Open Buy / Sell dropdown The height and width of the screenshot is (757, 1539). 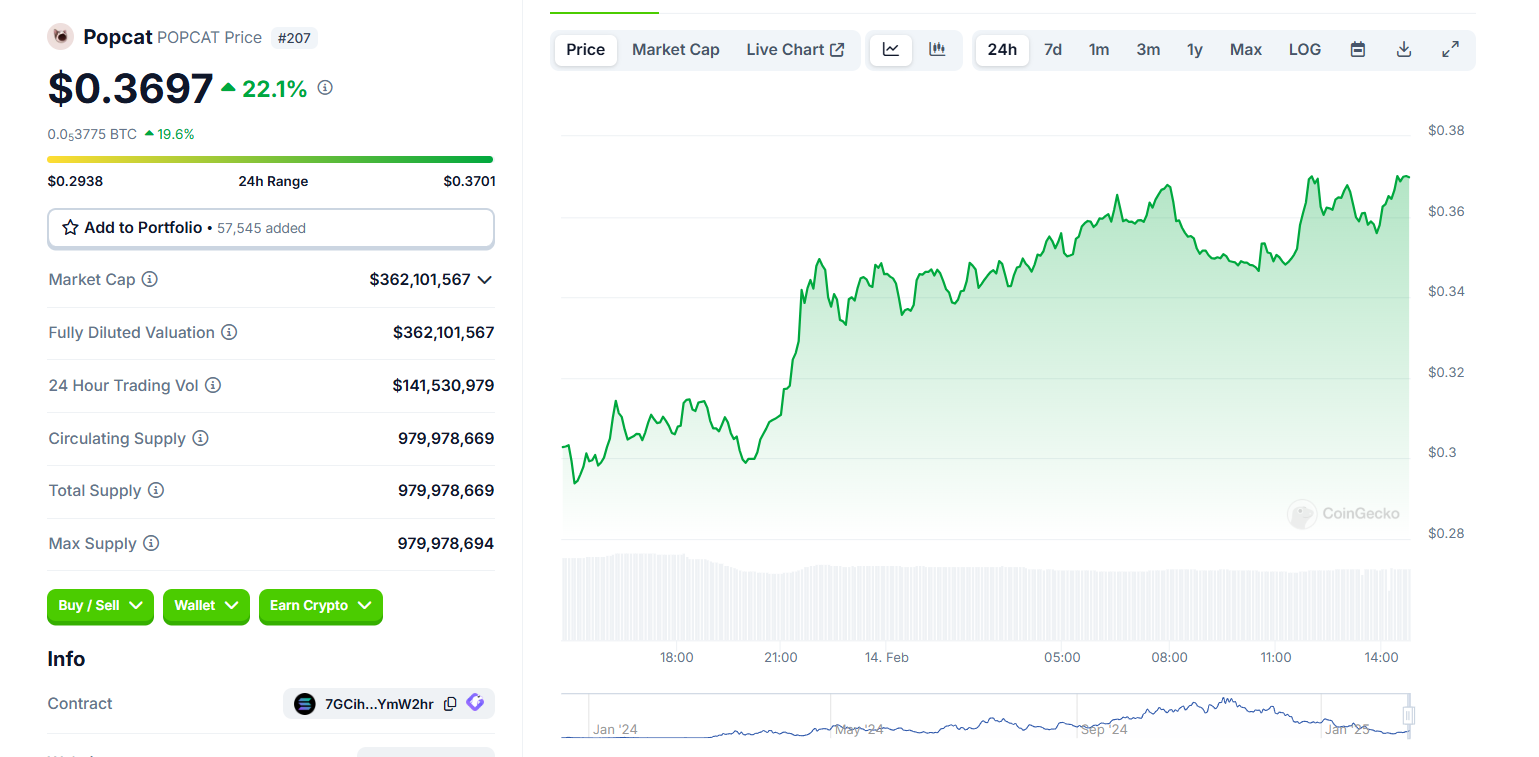pyautogui.click(x=100, y=606)
